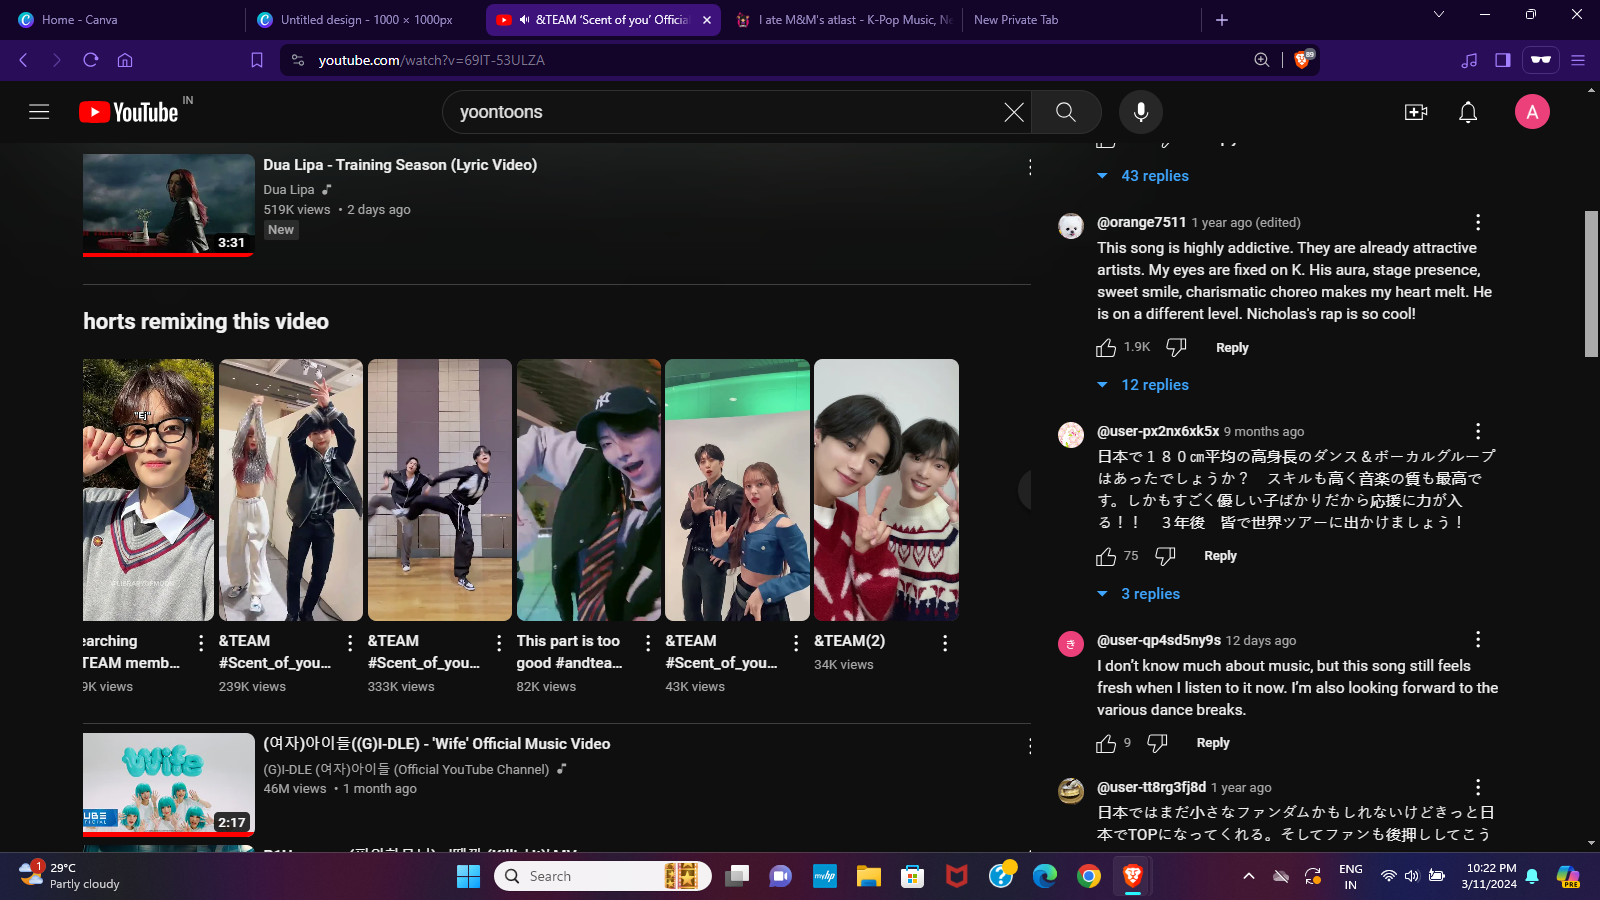Open the Brave playlist music icon
Image resolution: width=1600 pixels, height=900 pixels.
pos(1469,60)
